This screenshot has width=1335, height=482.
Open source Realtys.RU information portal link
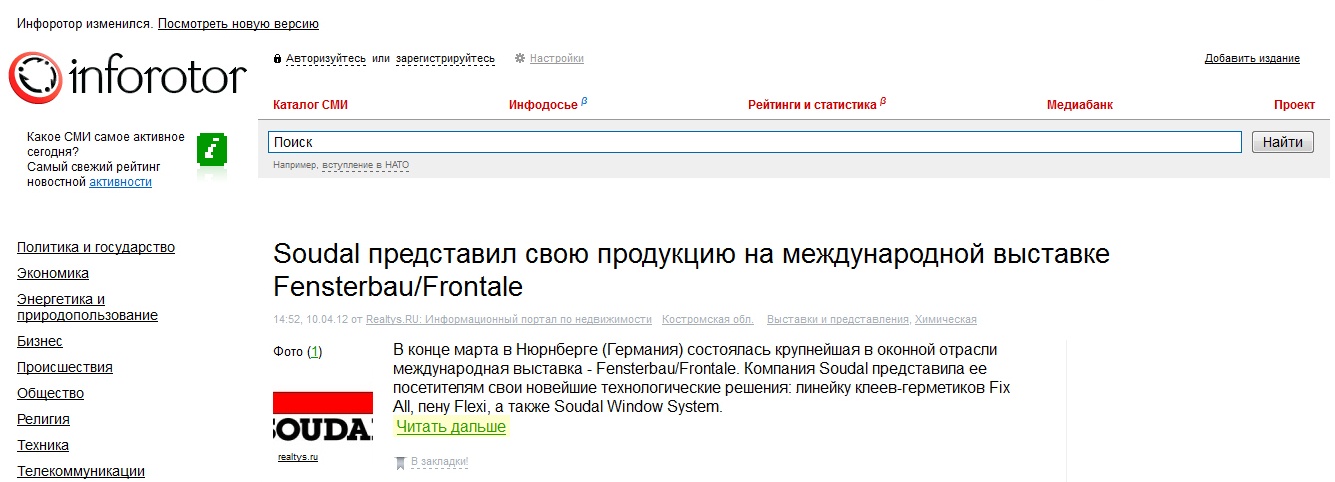pos(509,320)
